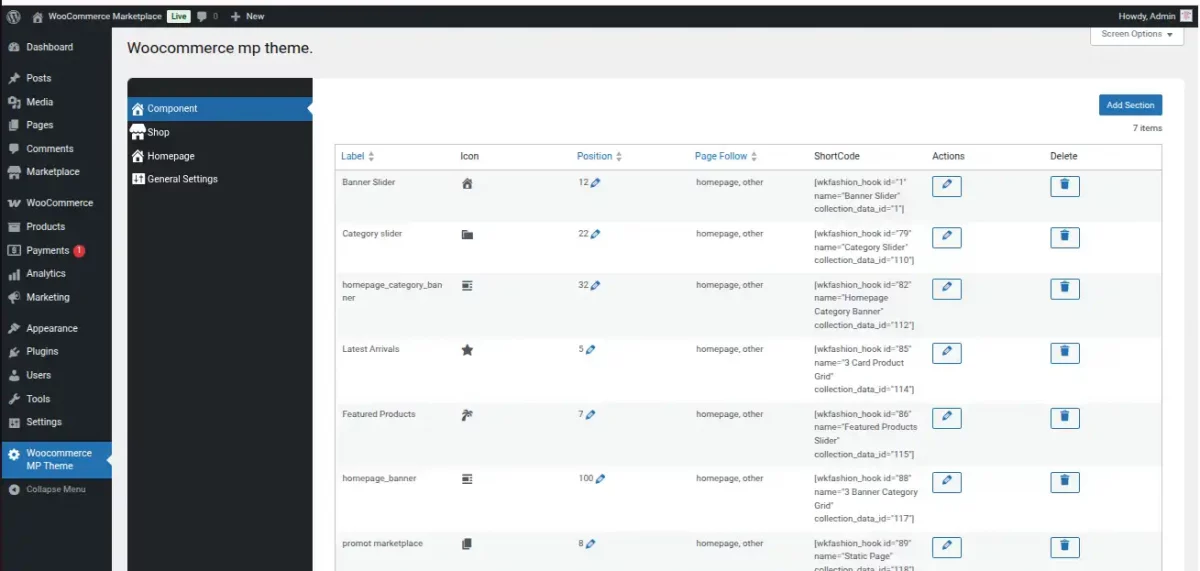
Task: Open Settings in sidebar
Action: coord(44,422)
